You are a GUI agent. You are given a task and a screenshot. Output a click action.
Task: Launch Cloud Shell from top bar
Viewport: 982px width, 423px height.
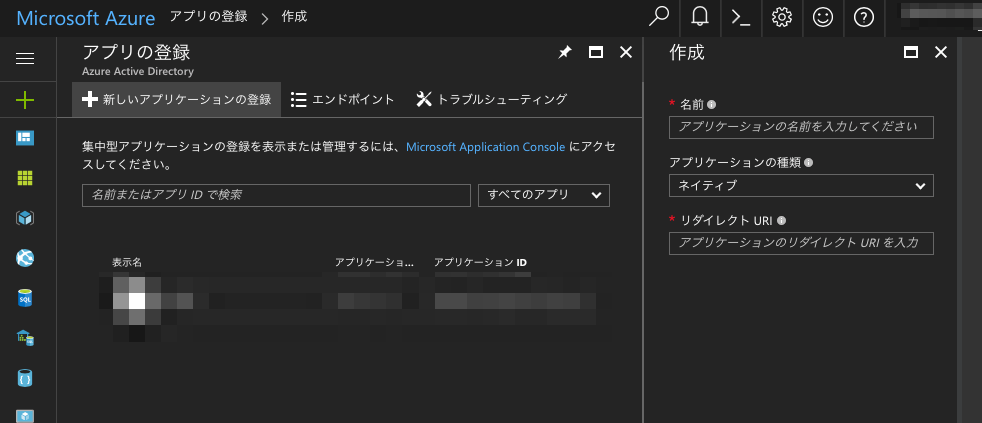tap(741, 18)
